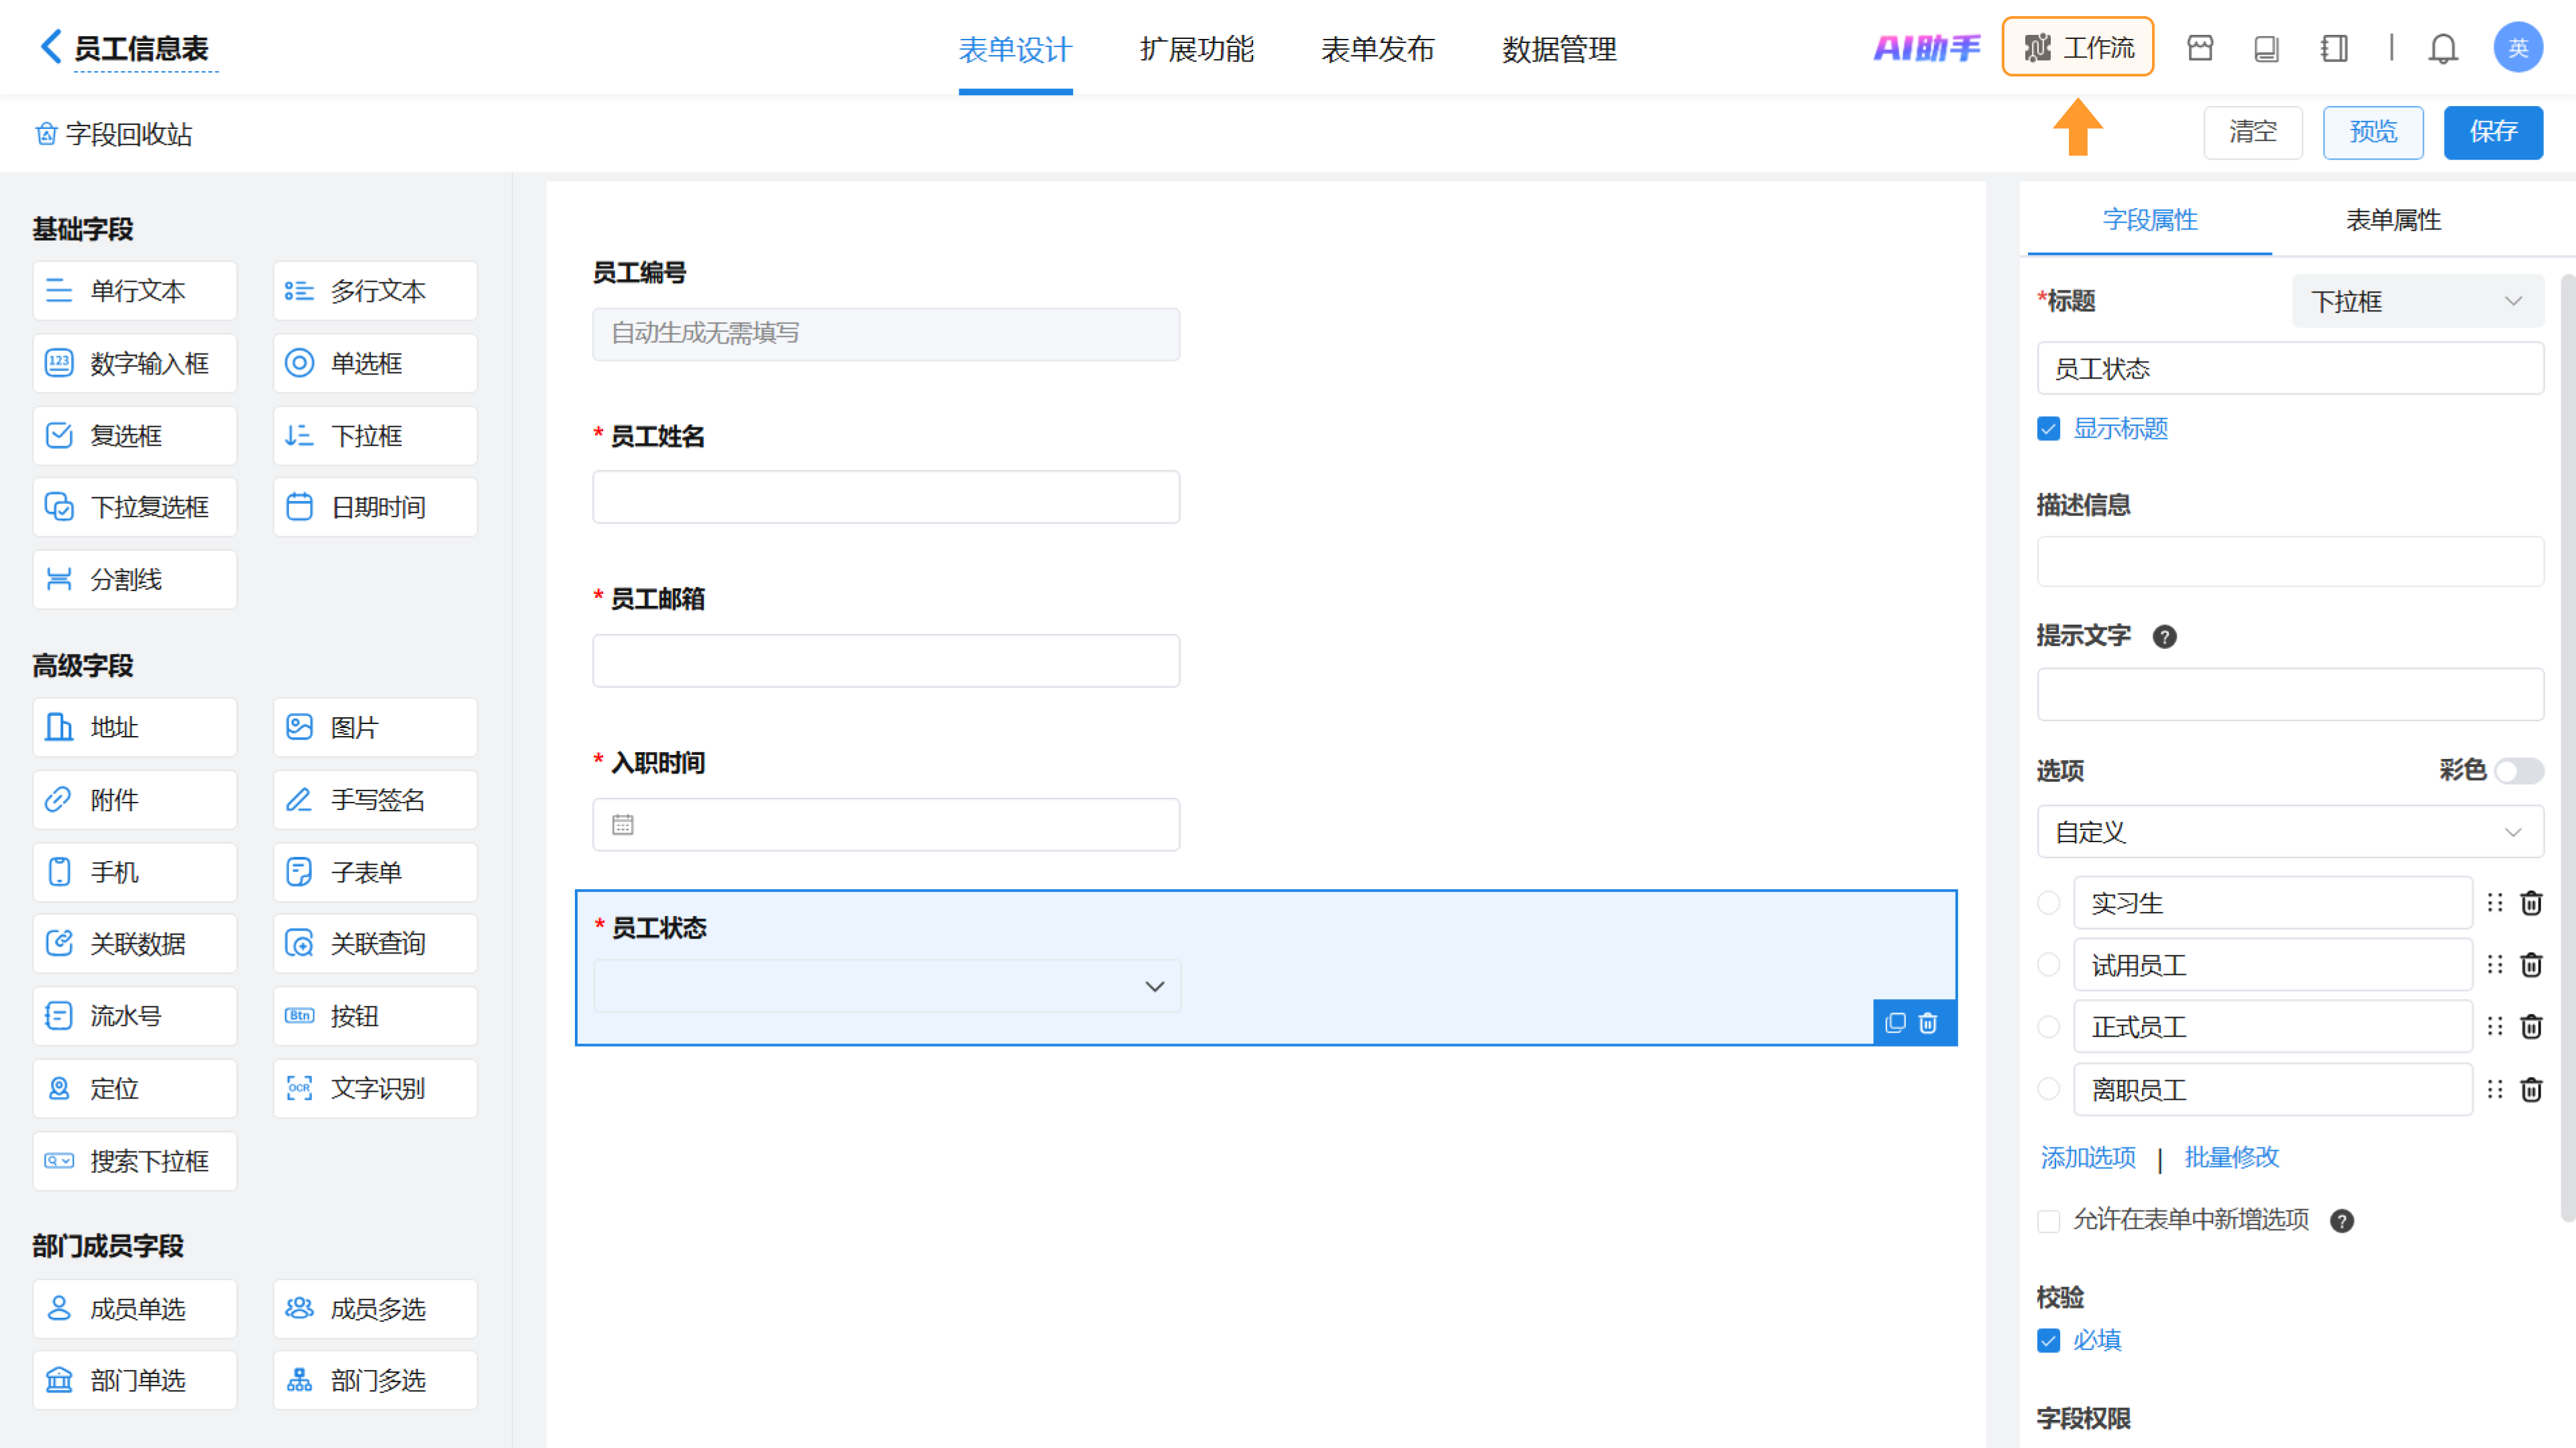Image resolution: width=2576 pixels, height=1448 pixels.
Task: Open the side-panel layout icon in top bar
Action: pos(2334,48)
